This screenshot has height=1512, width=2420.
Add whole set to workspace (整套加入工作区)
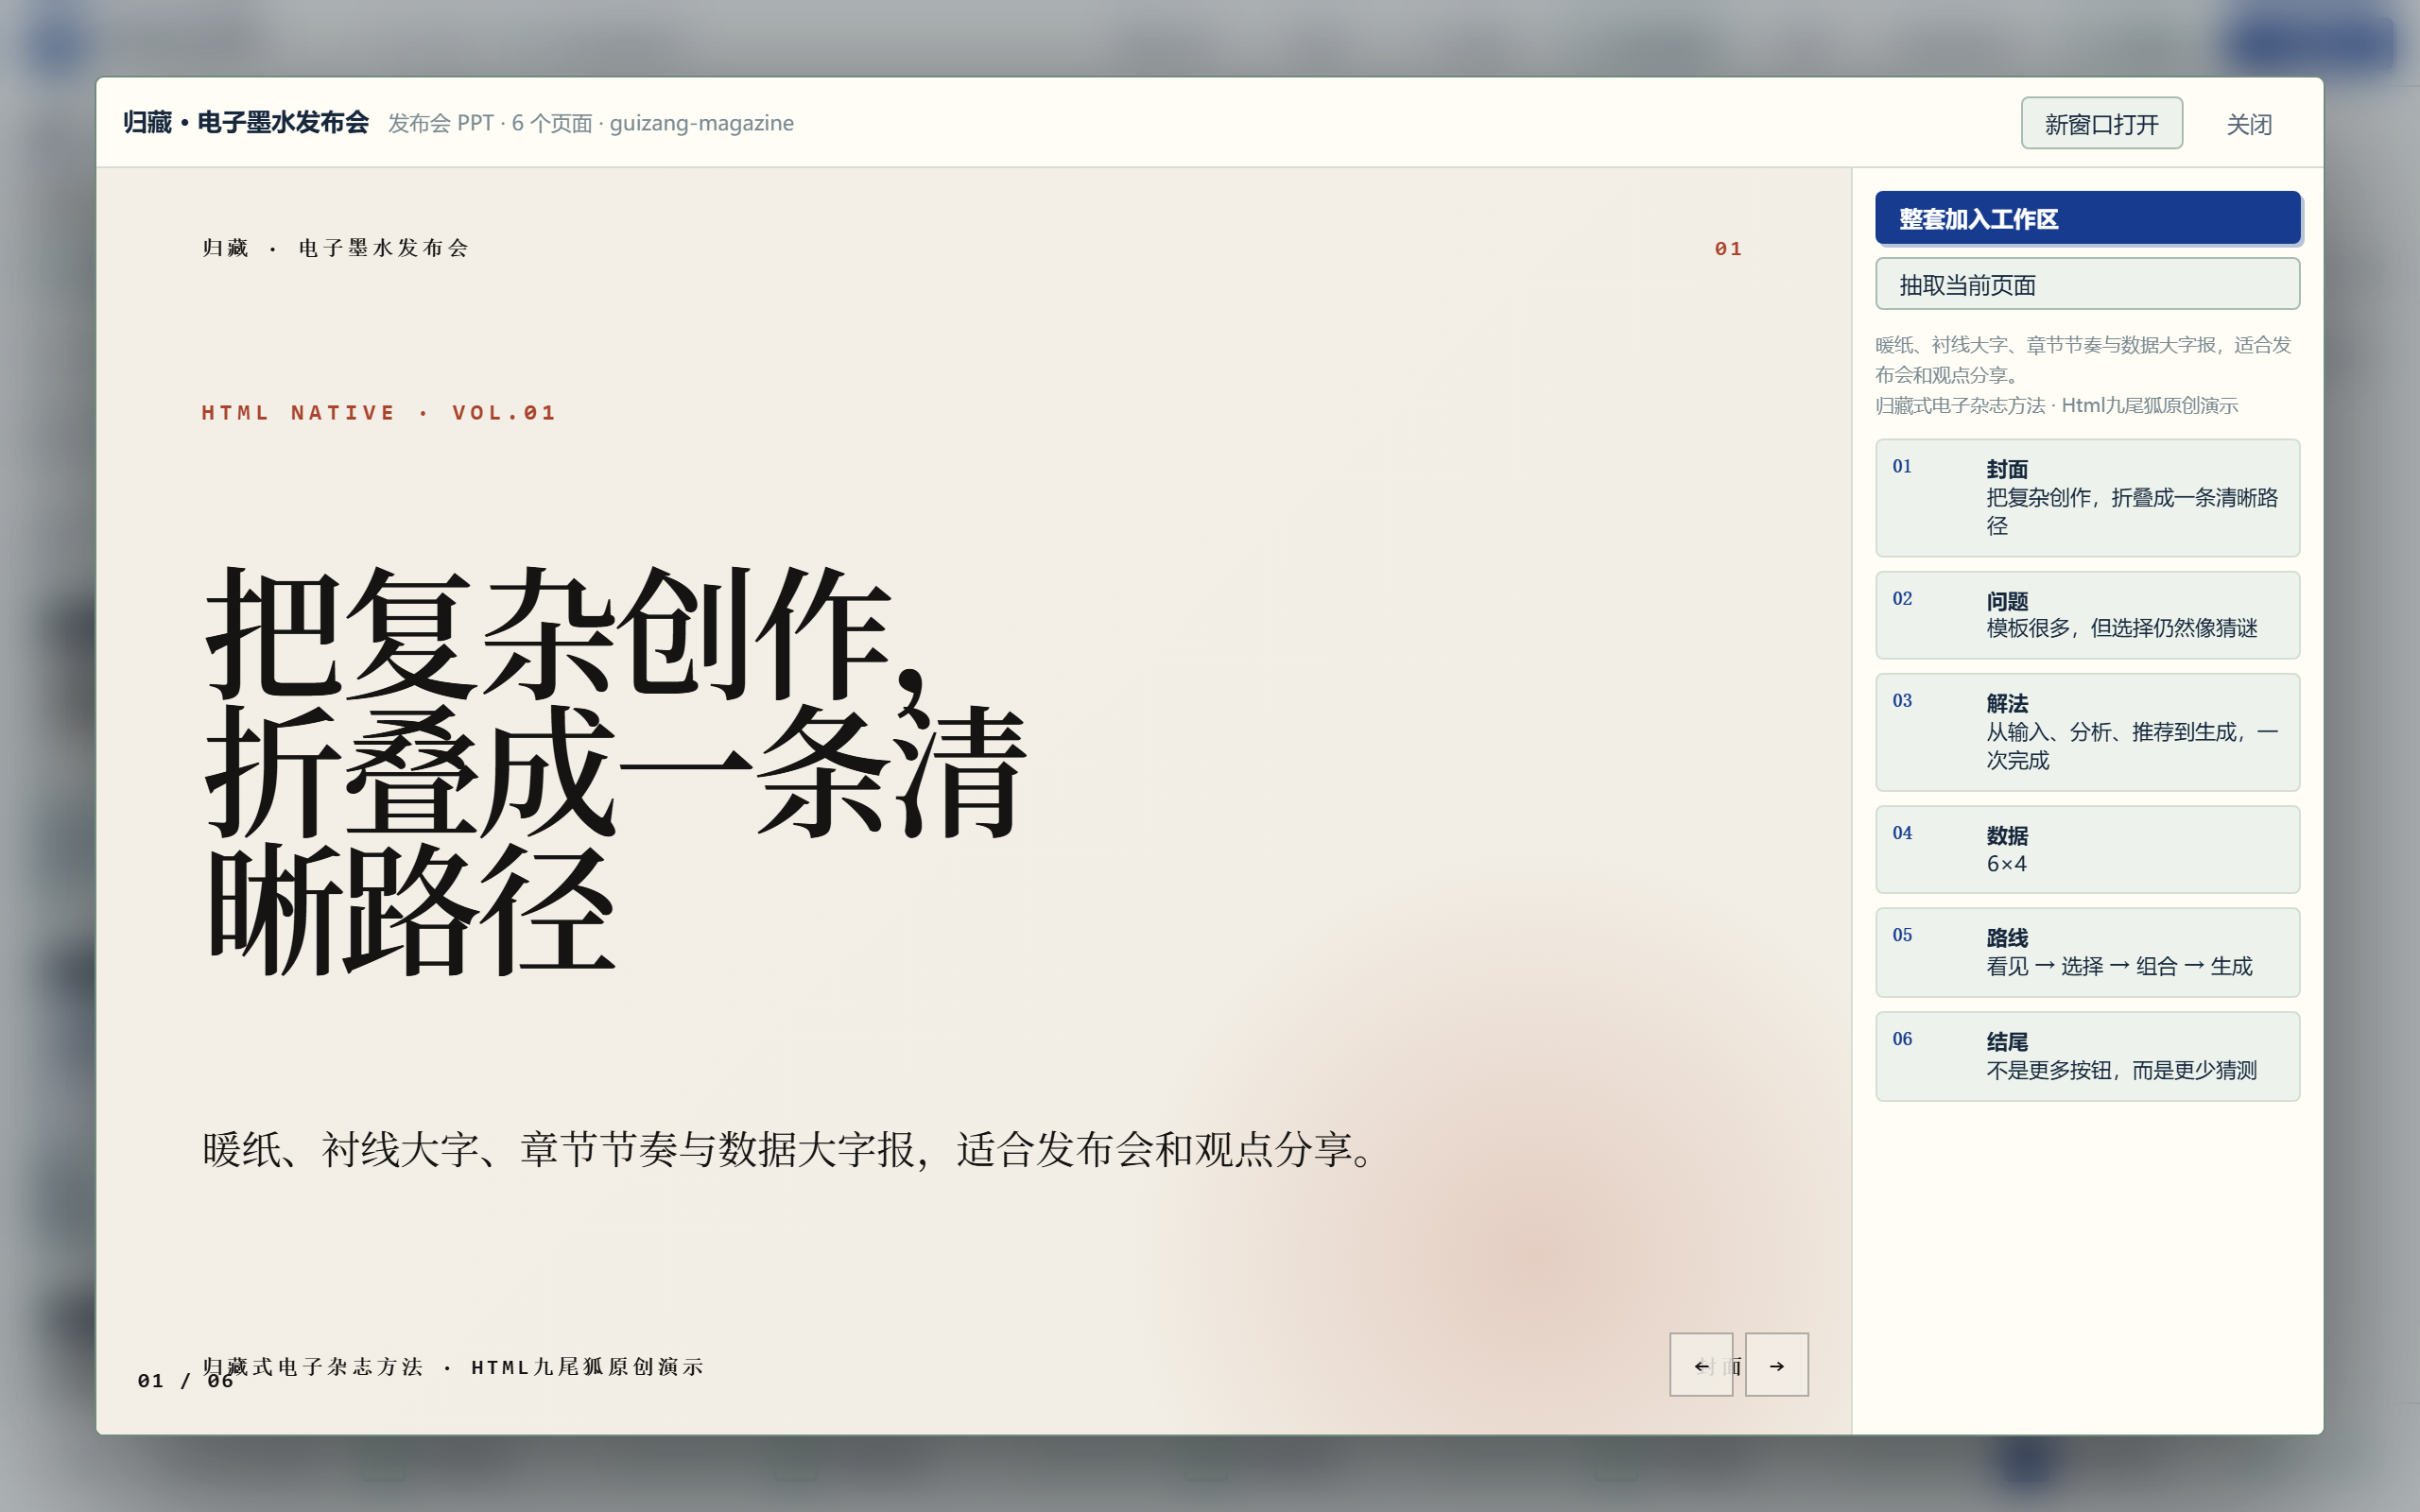pyautogui.click(x=2088, y=218)
